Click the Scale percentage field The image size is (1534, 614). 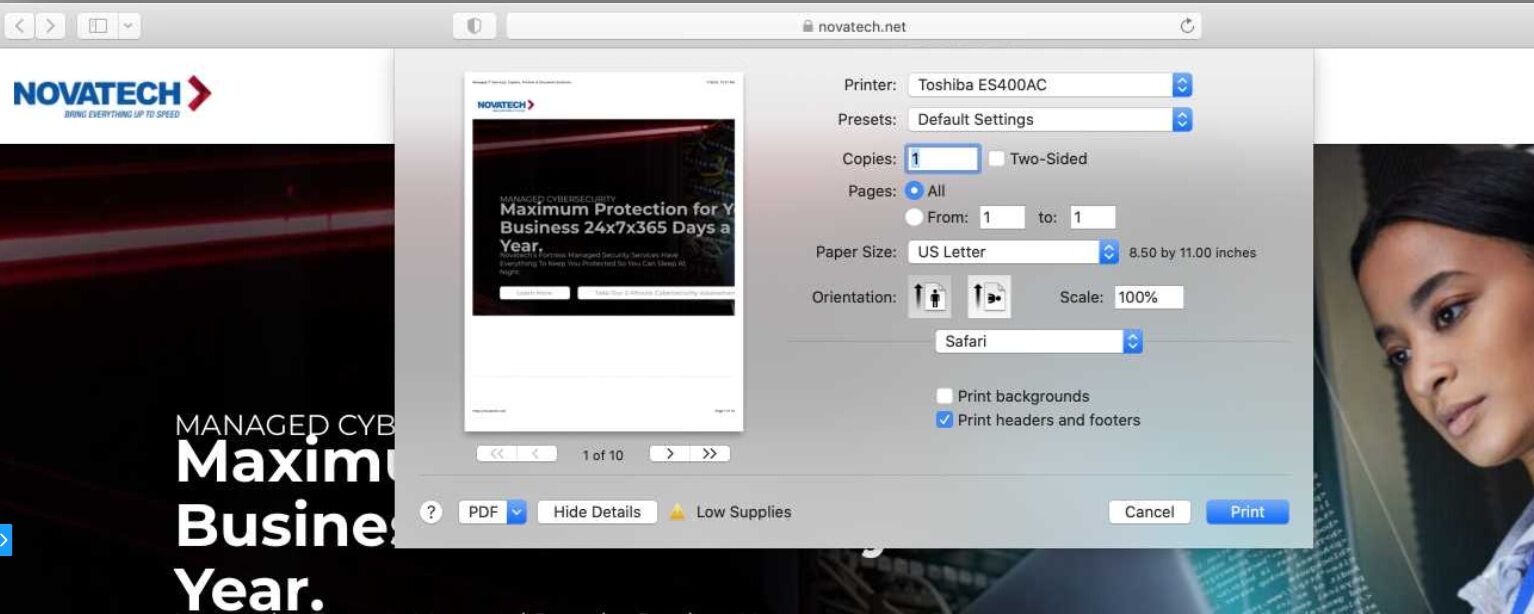click(1148, 297)
